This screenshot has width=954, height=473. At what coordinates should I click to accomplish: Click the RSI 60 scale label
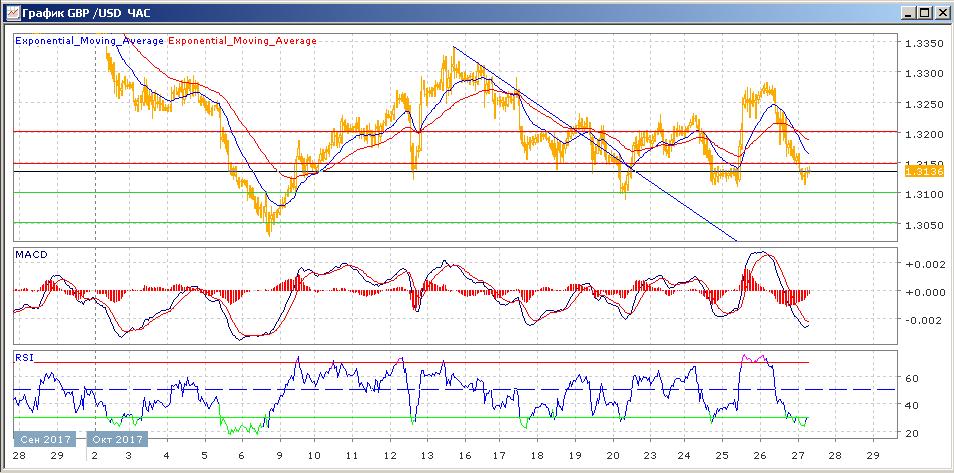click(x=911, y=379)
